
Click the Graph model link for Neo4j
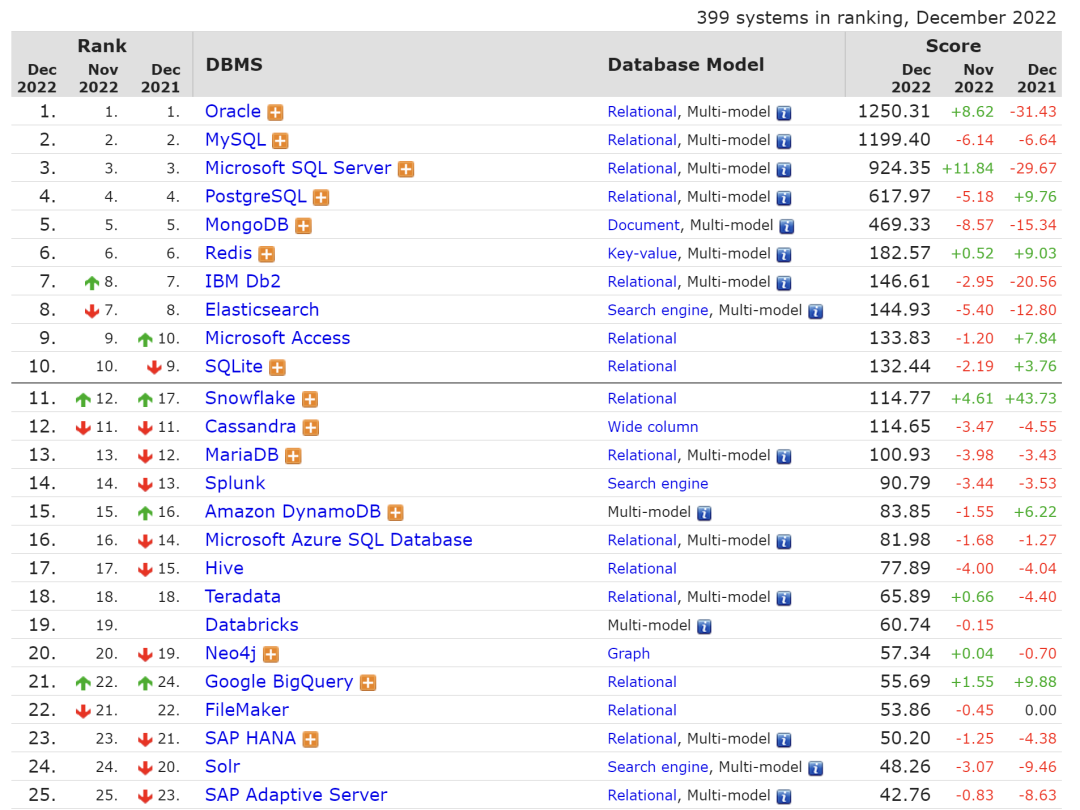628,654
